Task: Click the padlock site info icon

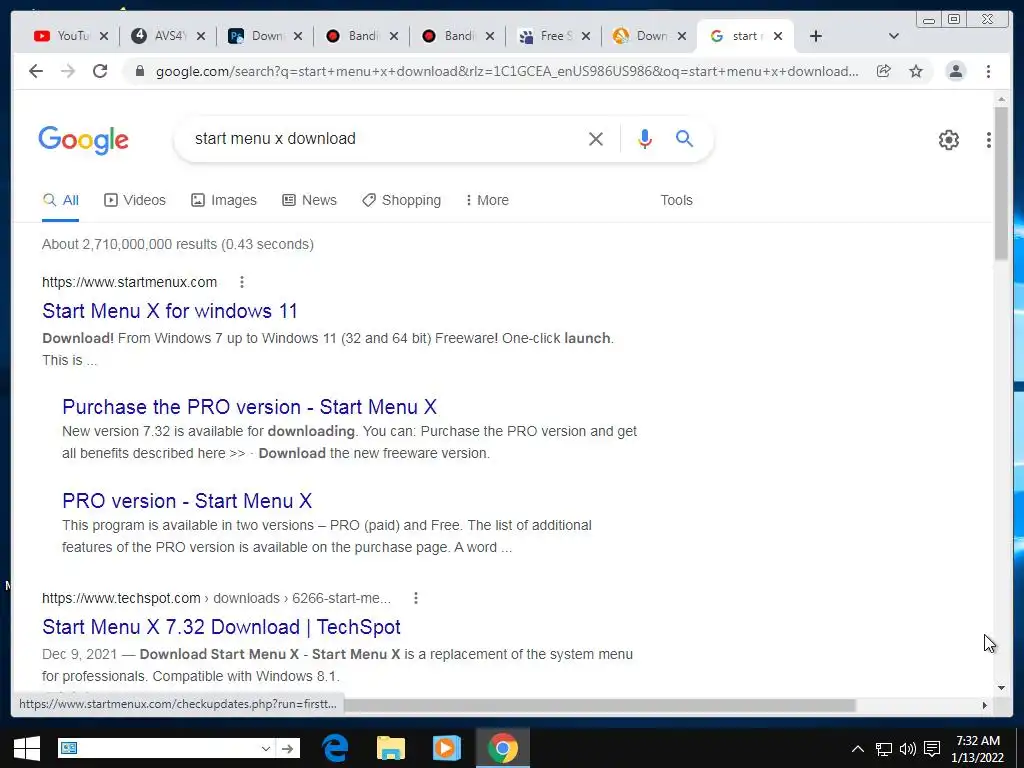Action: tap(139, 71)
